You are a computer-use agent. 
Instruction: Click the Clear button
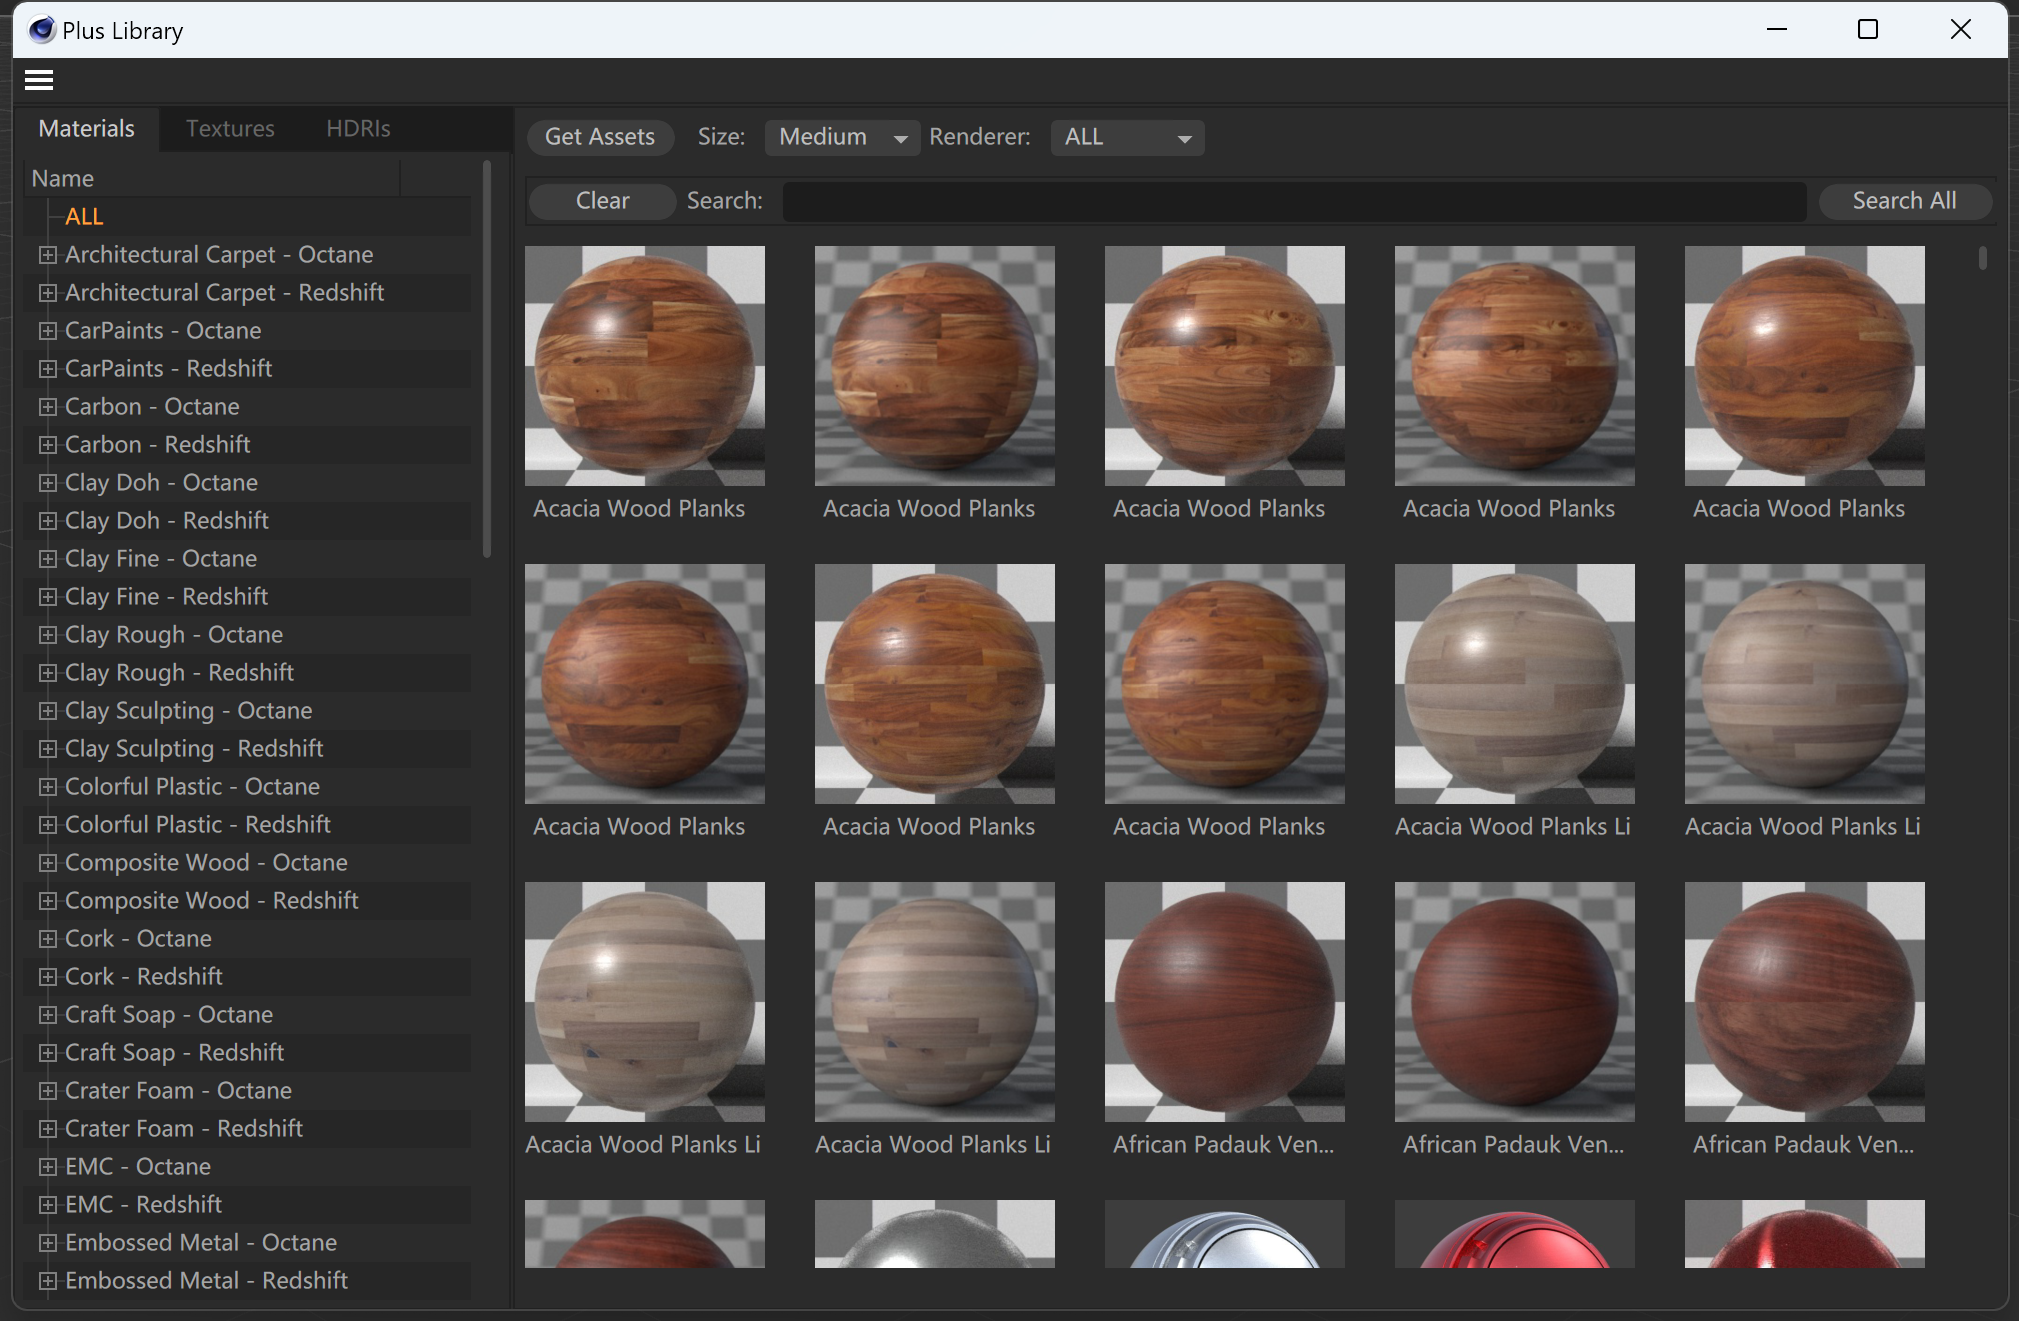point(602,201)
